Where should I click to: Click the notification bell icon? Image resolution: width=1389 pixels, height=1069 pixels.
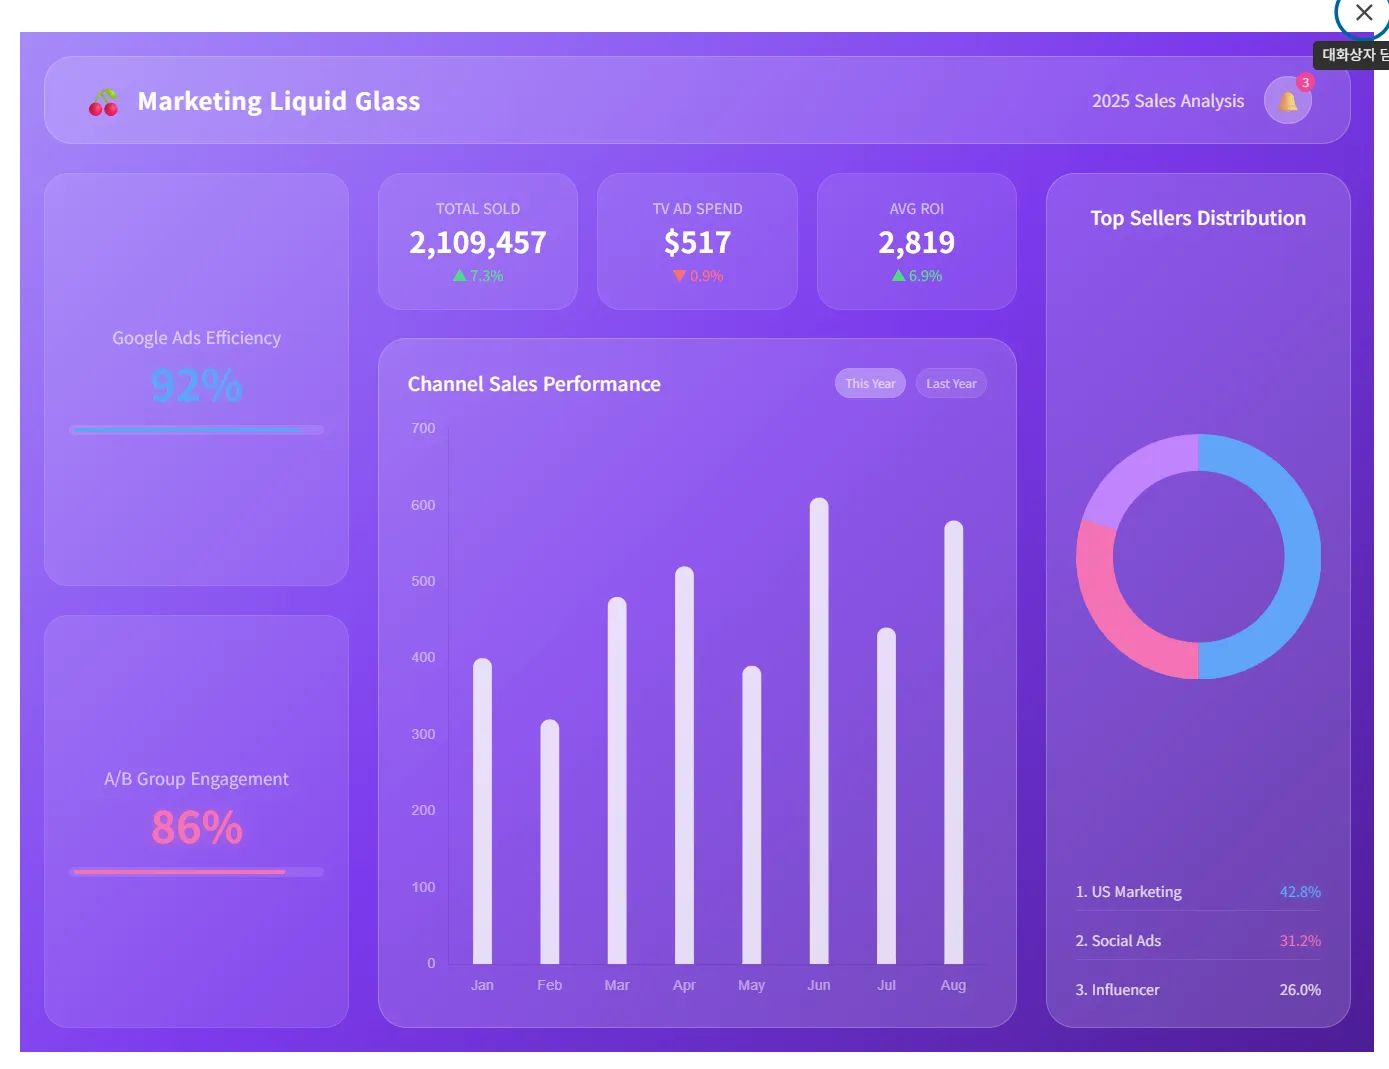(x=1287, y=101)
